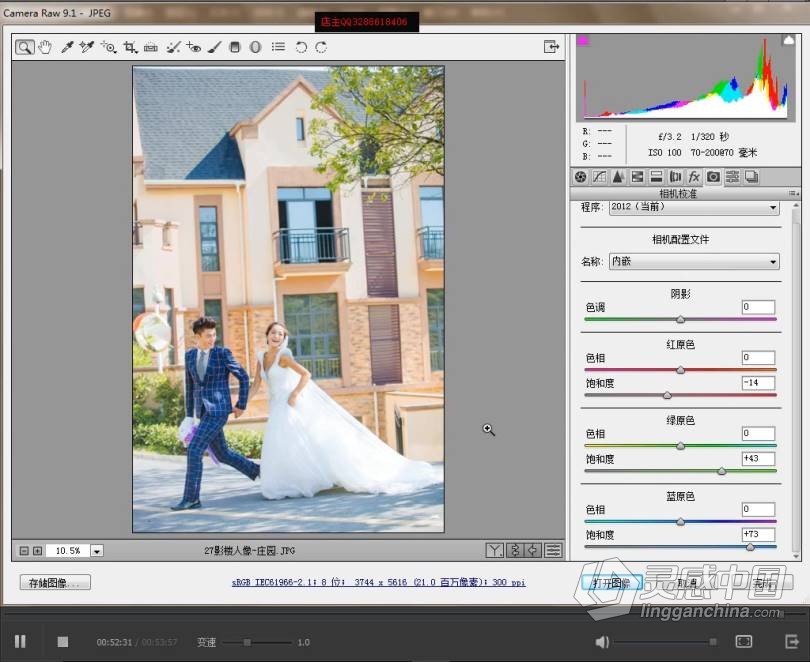Switch to the Split Toning tab
The image size is (810, 662).
point(656,177)
